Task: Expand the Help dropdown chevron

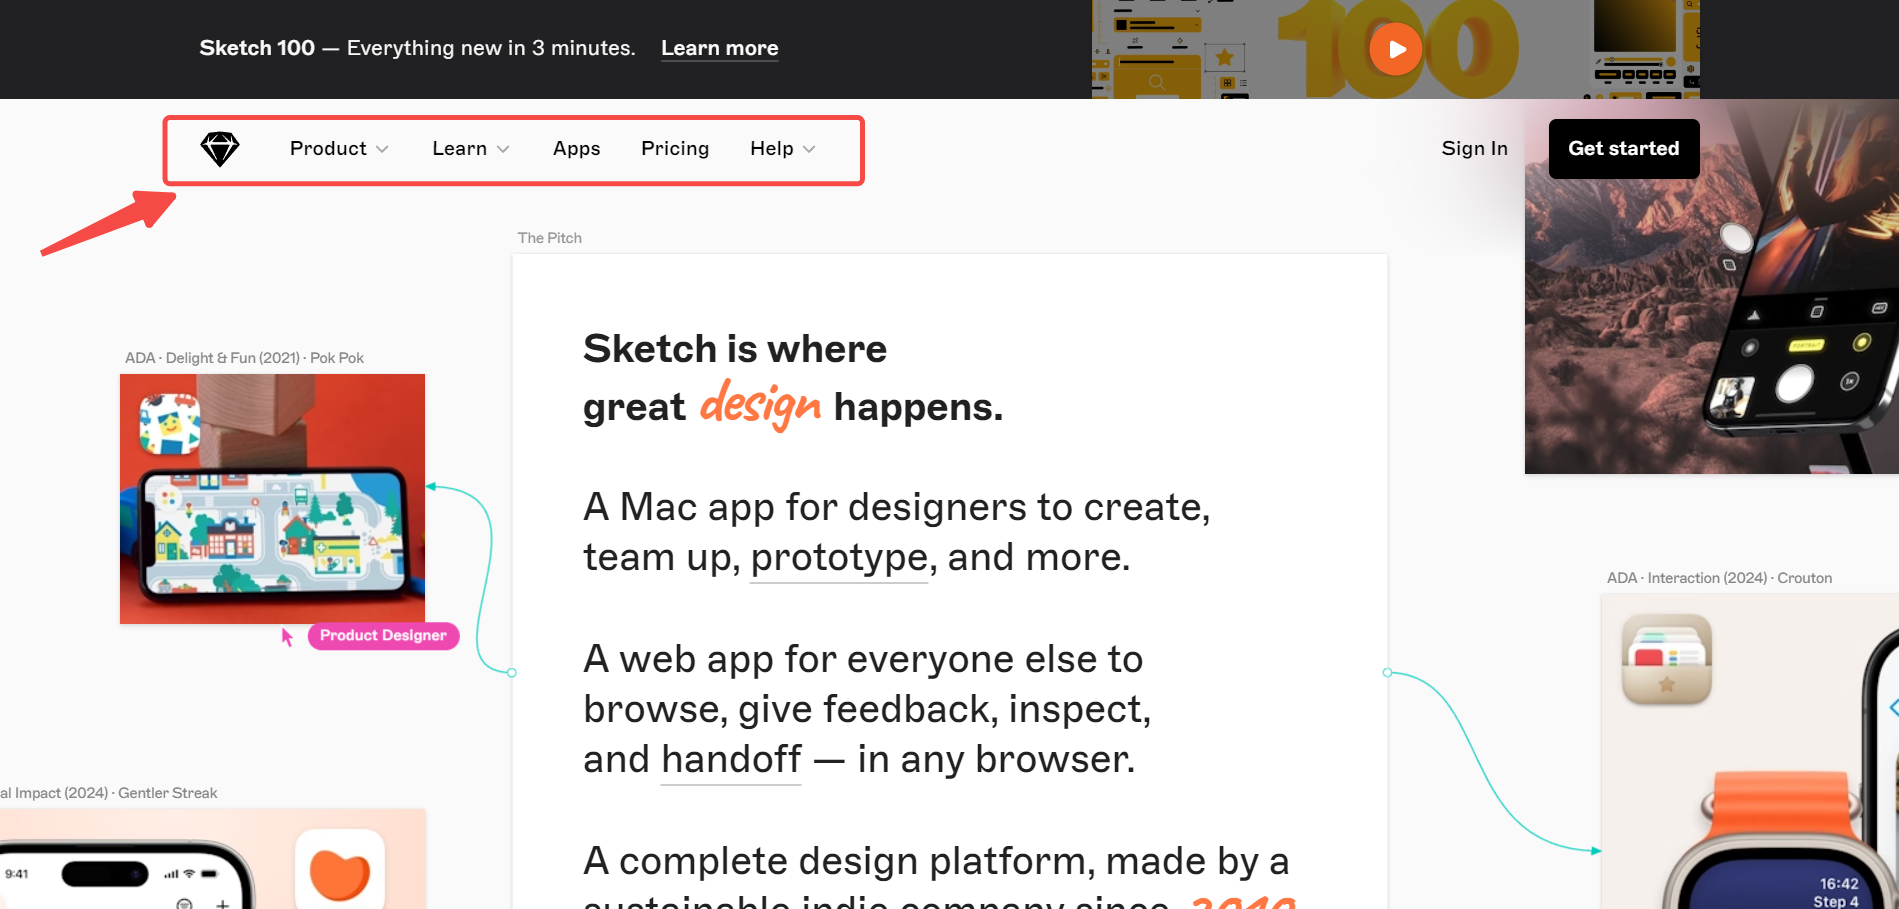Action: [x=809, y=149]
